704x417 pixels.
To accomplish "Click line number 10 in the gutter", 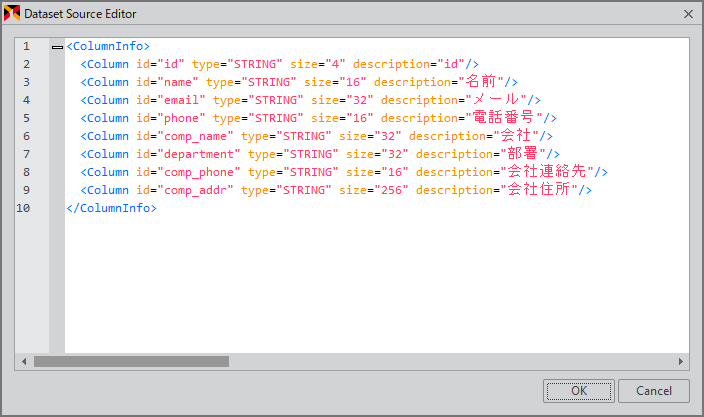I will coord(23,208).
